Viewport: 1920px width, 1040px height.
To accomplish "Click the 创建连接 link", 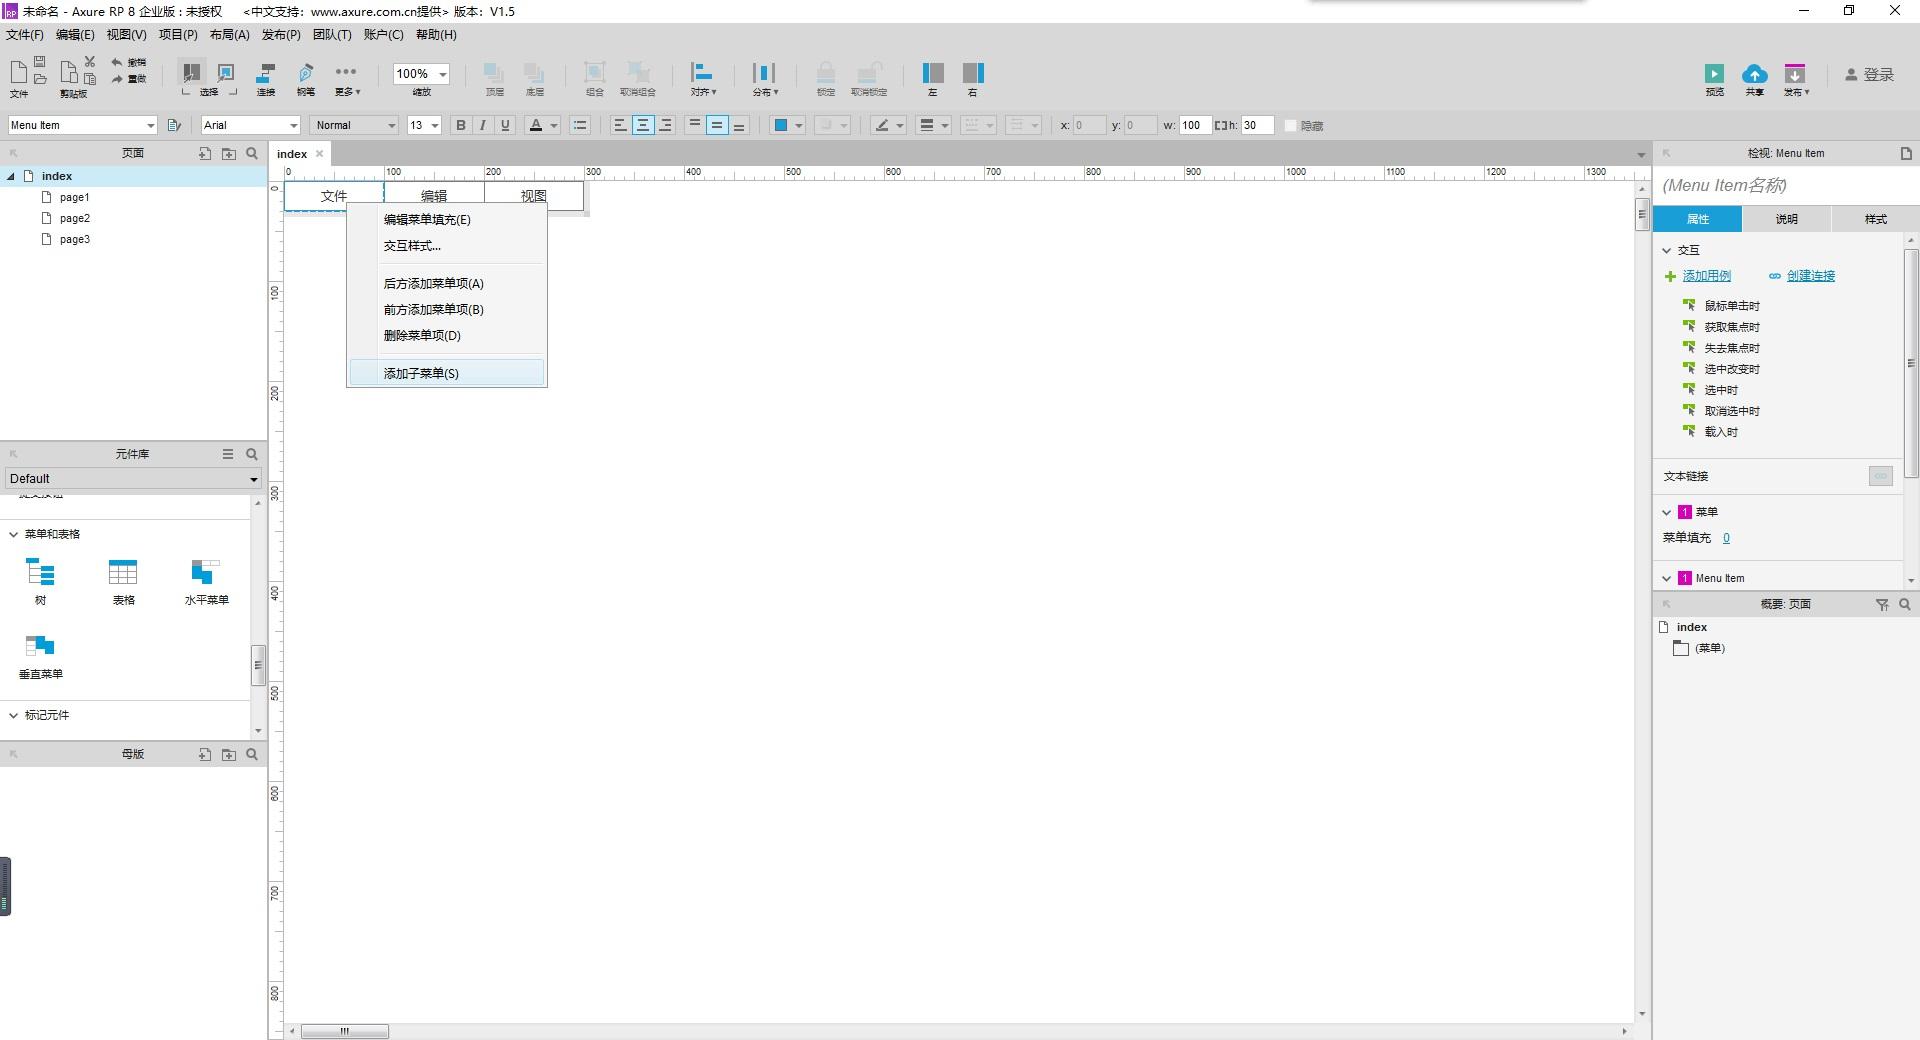I will point(1810,276).
